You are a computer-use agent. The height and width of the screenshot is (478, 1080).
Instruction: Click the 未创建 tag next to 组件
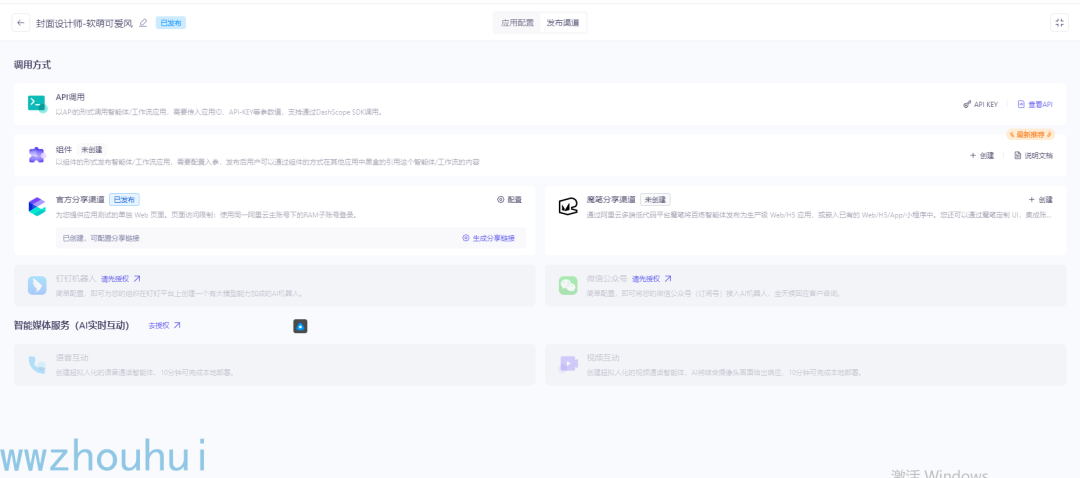(x=92, y=149)
